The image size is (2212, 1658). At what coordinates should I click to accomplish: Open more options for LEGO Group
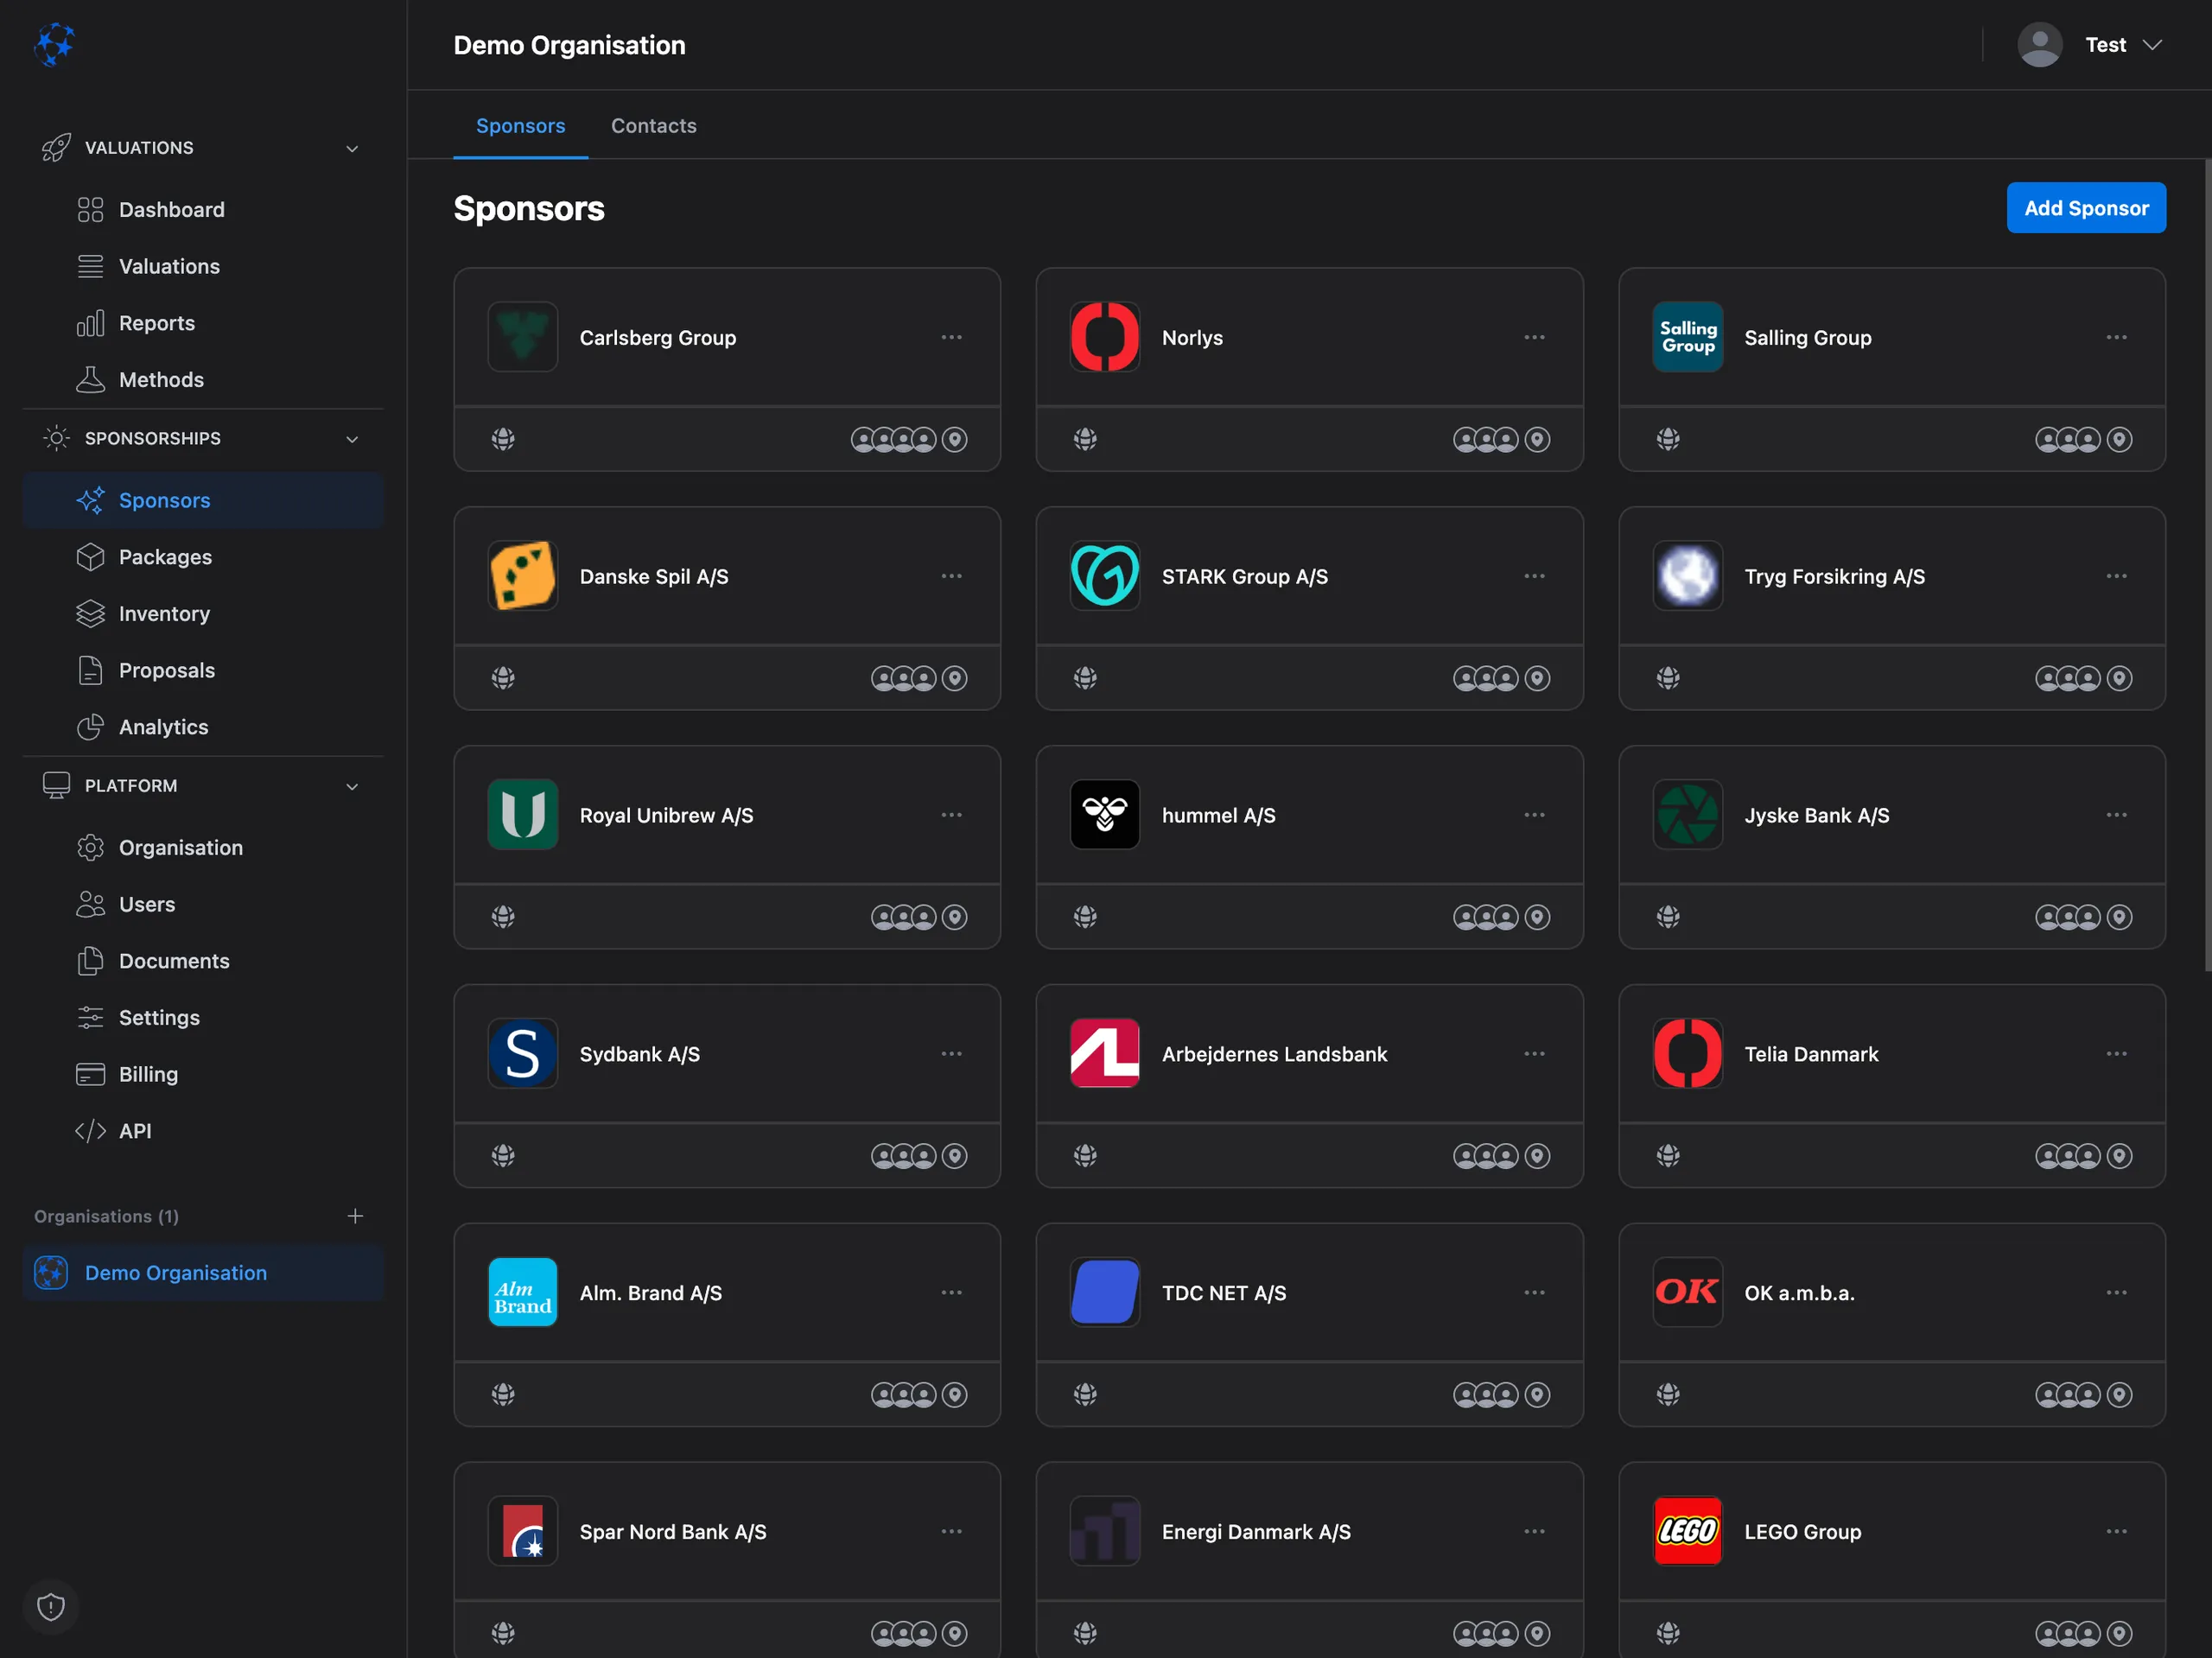[2117, 1532]
